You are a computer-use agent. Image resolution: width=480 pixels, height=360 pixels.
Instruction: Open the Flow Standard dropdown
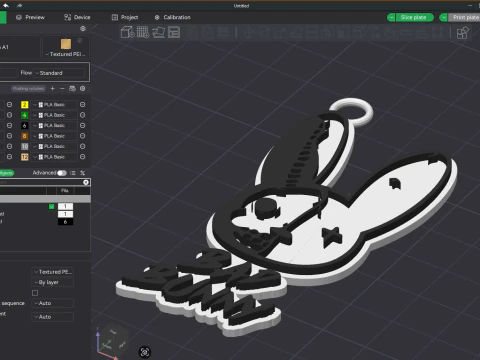point(60,73)
